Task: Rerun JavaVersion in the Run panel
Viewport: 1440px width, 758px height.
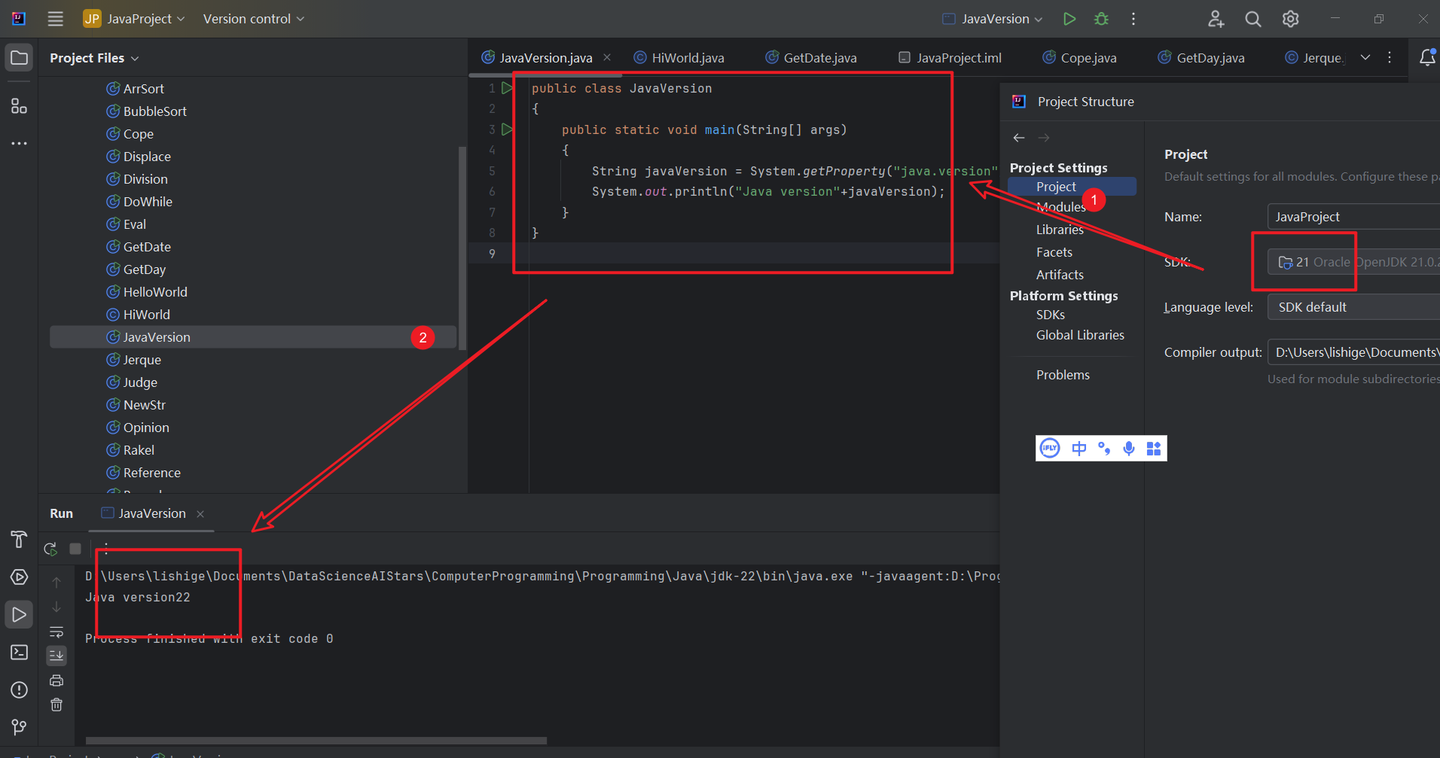Action: click(50, 549)
